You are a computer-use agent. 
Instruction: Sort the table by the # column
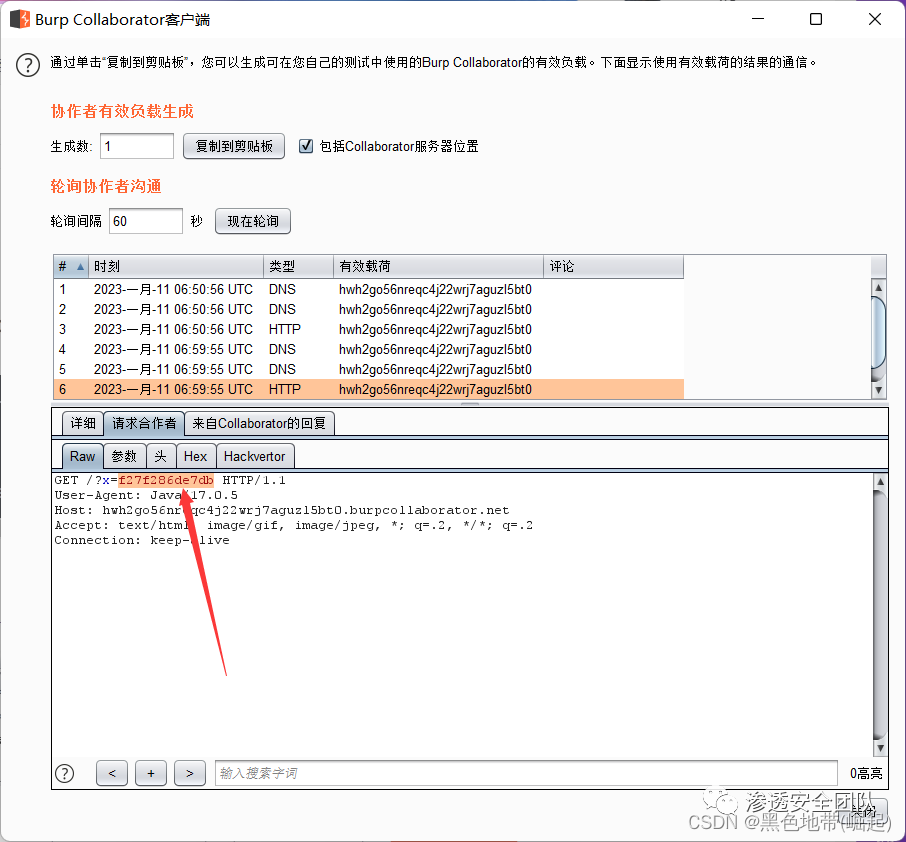71,266
